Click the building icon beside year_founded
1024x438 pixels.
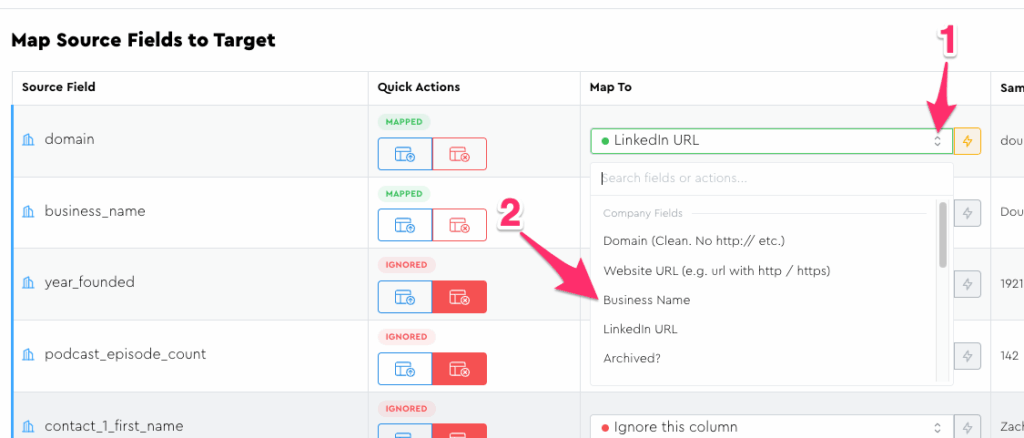pyautogui.click(x=28, y=283)
